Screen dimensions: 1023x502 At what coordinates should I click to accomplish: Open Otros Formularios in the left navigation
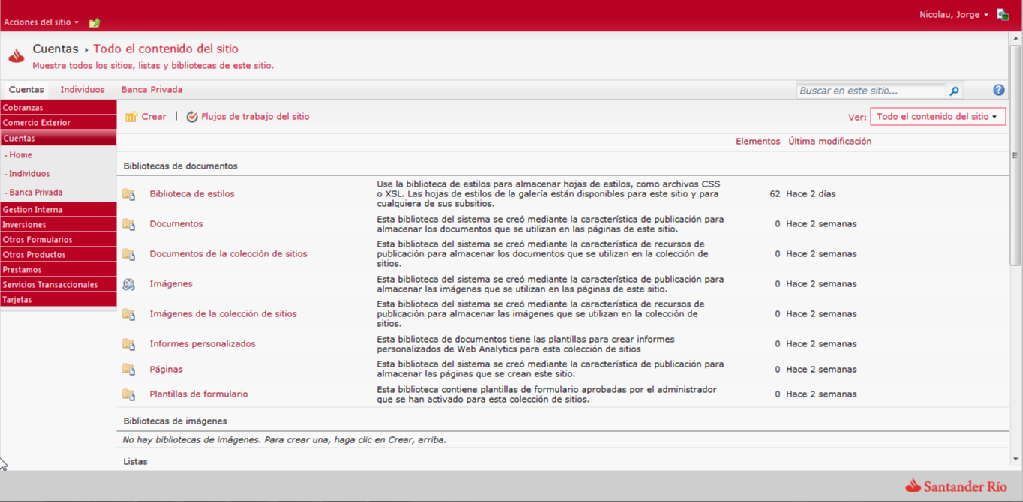(58, 240)
